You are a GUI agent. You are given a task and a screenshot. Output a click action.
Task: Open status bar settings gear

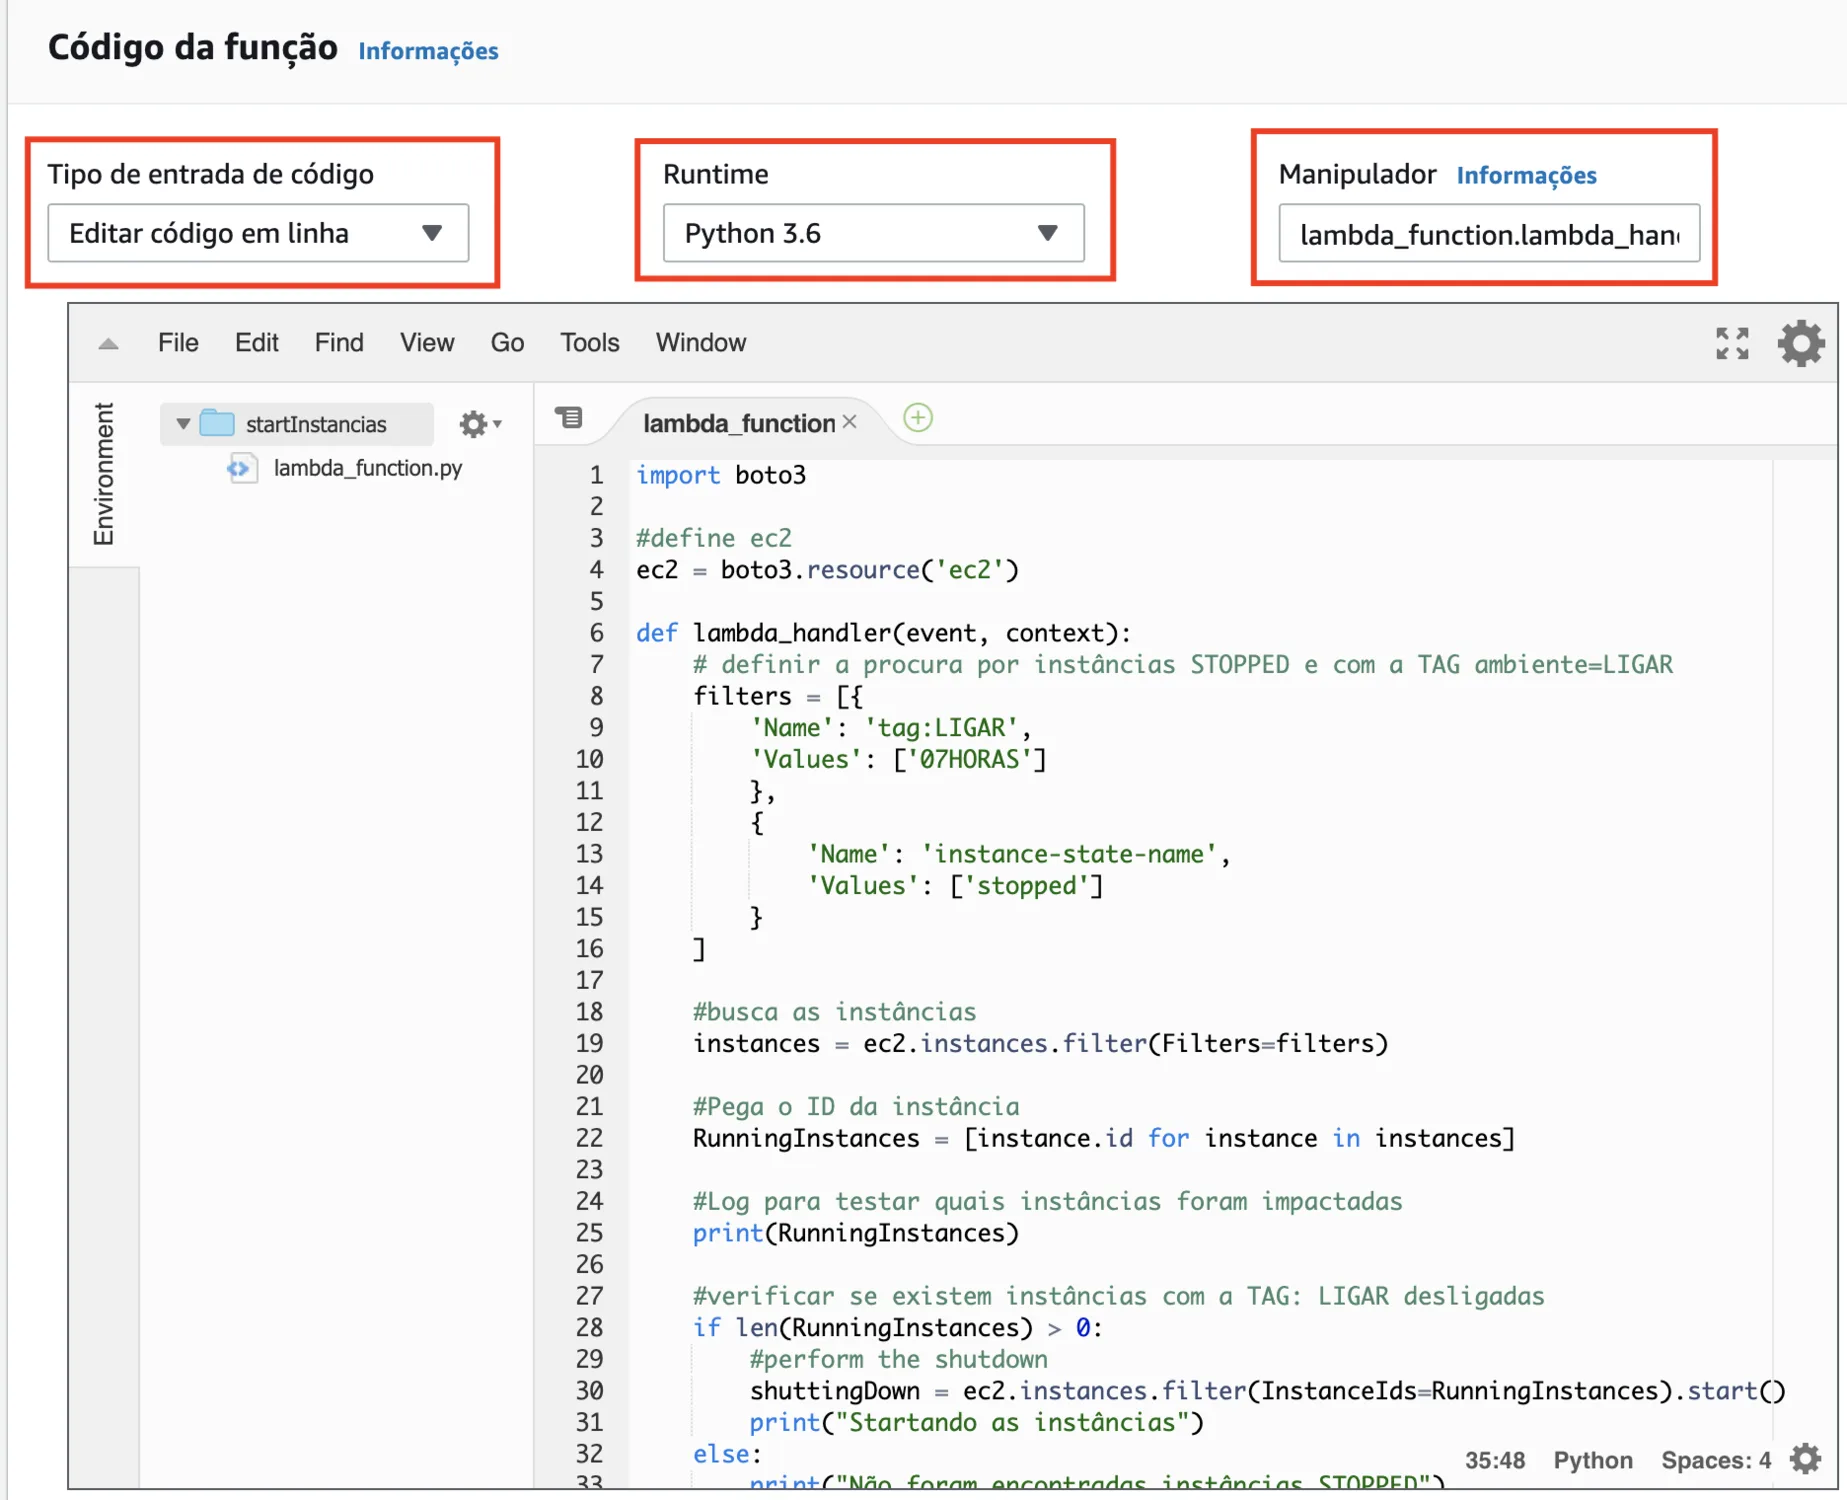coord(1805,1459)
